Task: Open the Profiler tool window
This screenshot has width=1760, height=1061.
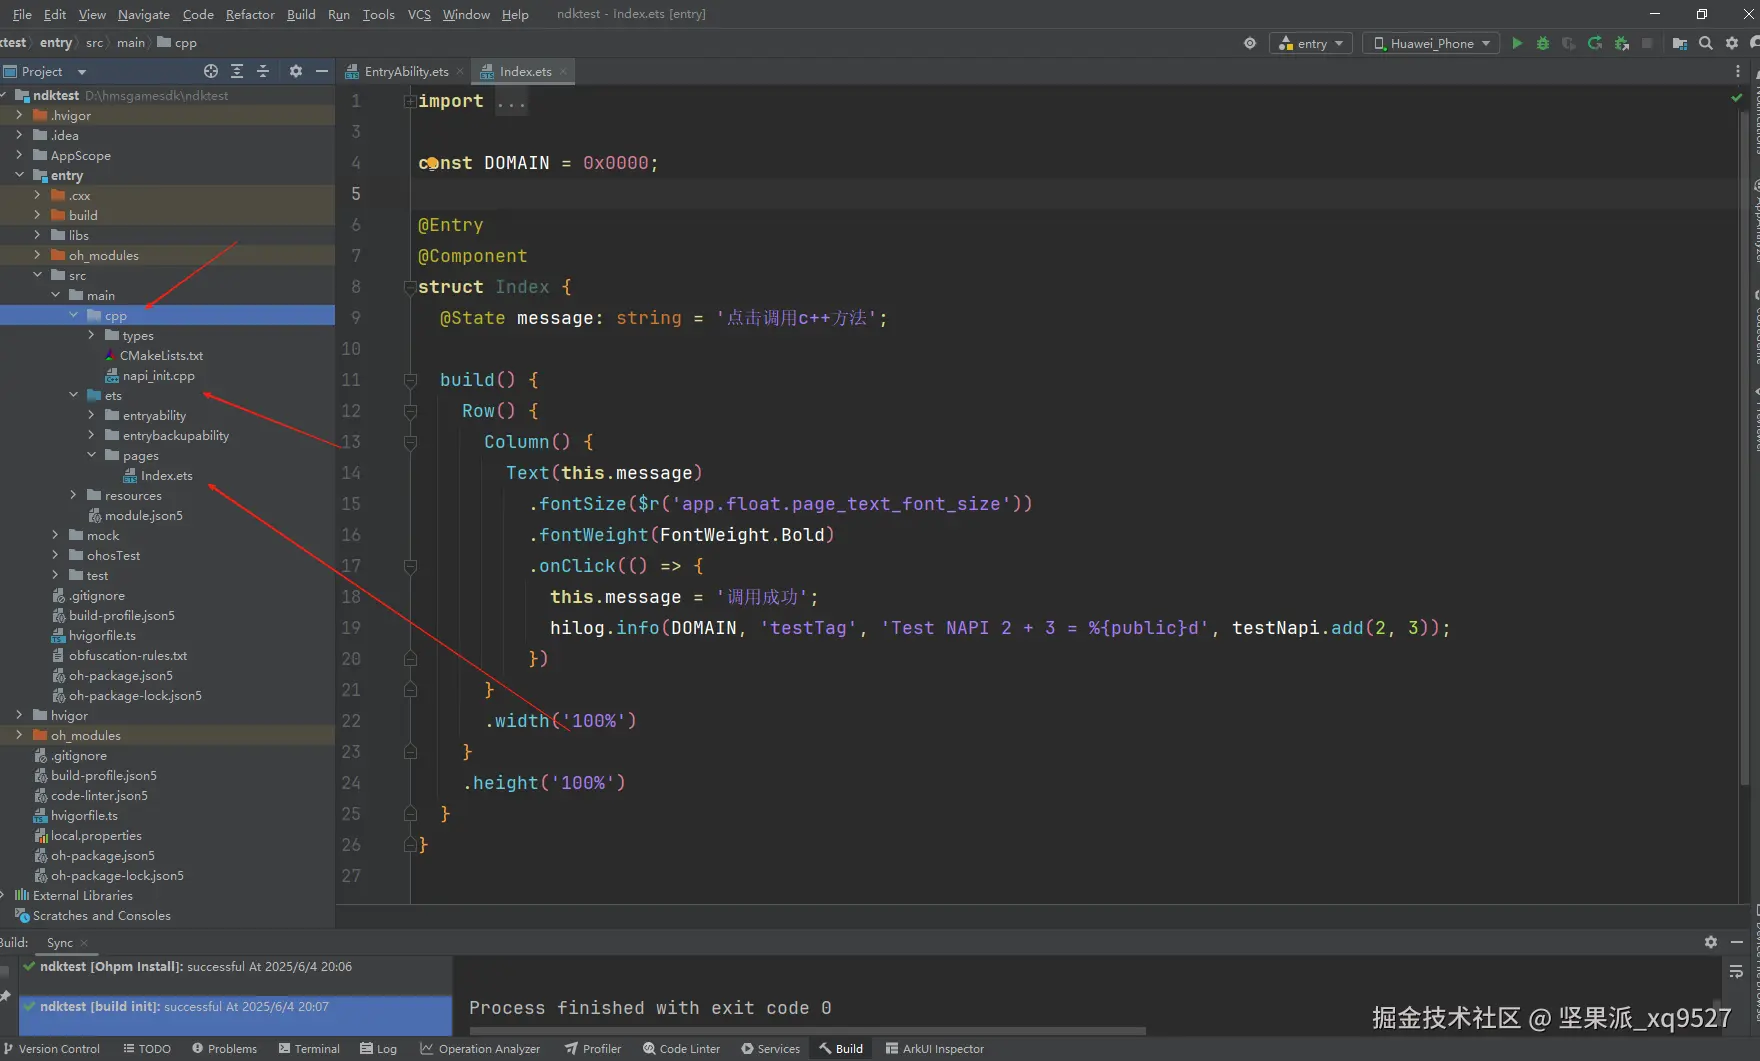Action: 593,1049
